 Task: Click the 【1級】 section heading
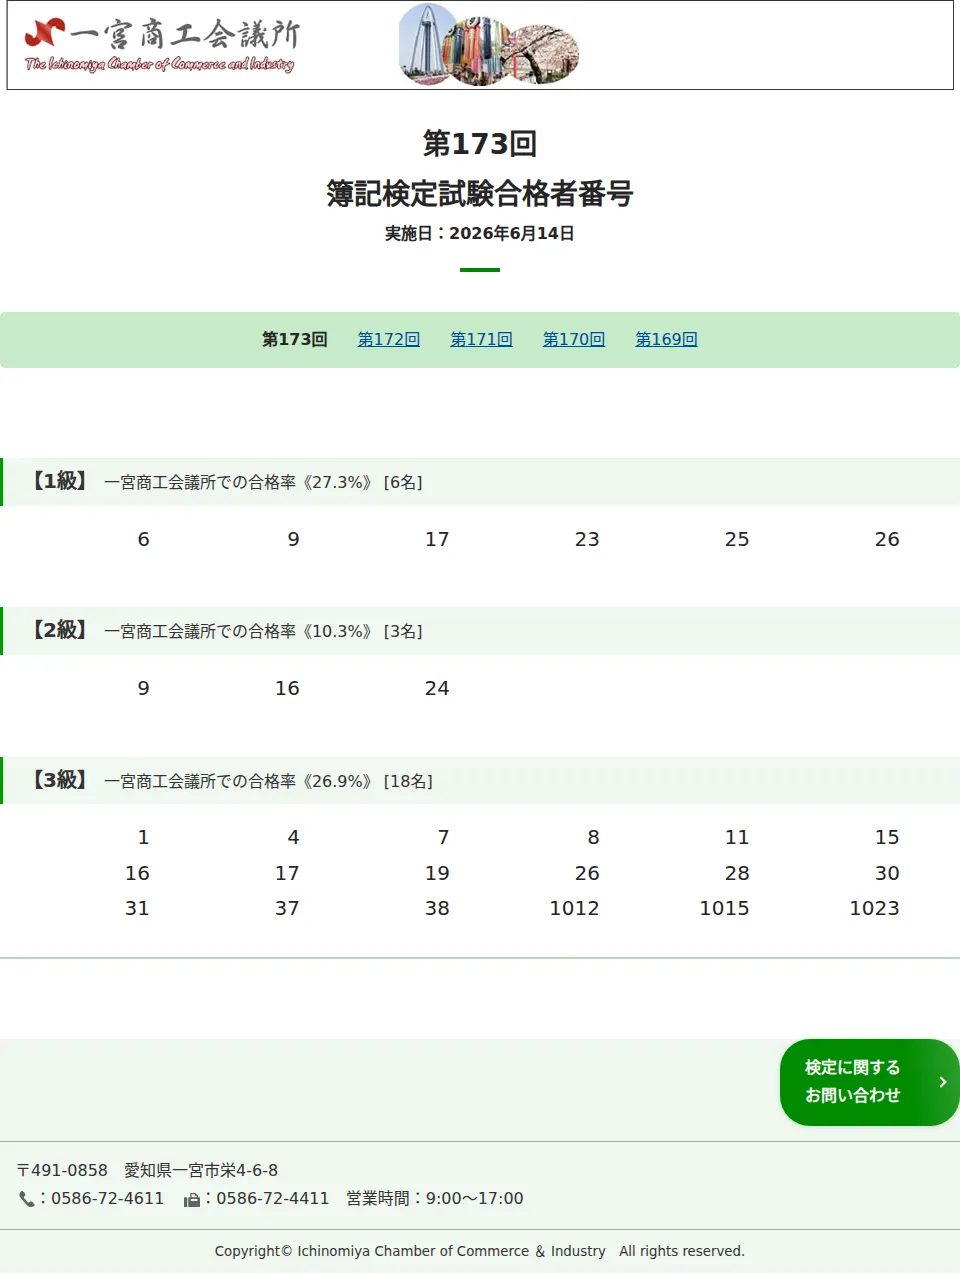pos(59,481)
